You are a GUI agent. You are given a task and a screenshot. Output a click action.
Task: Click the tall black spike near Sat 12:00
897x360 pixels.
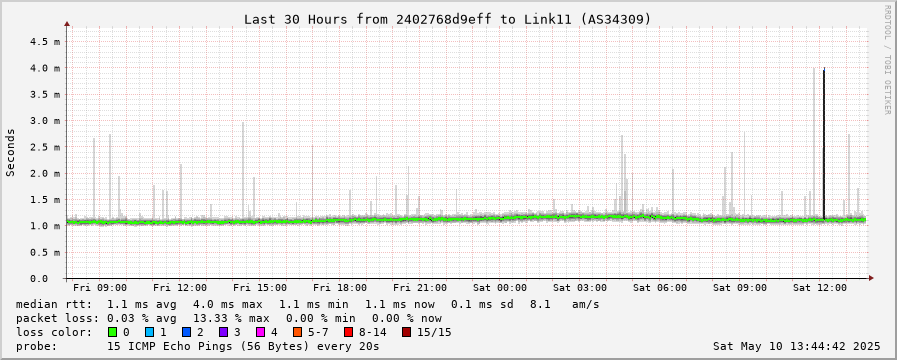[824, 143]
